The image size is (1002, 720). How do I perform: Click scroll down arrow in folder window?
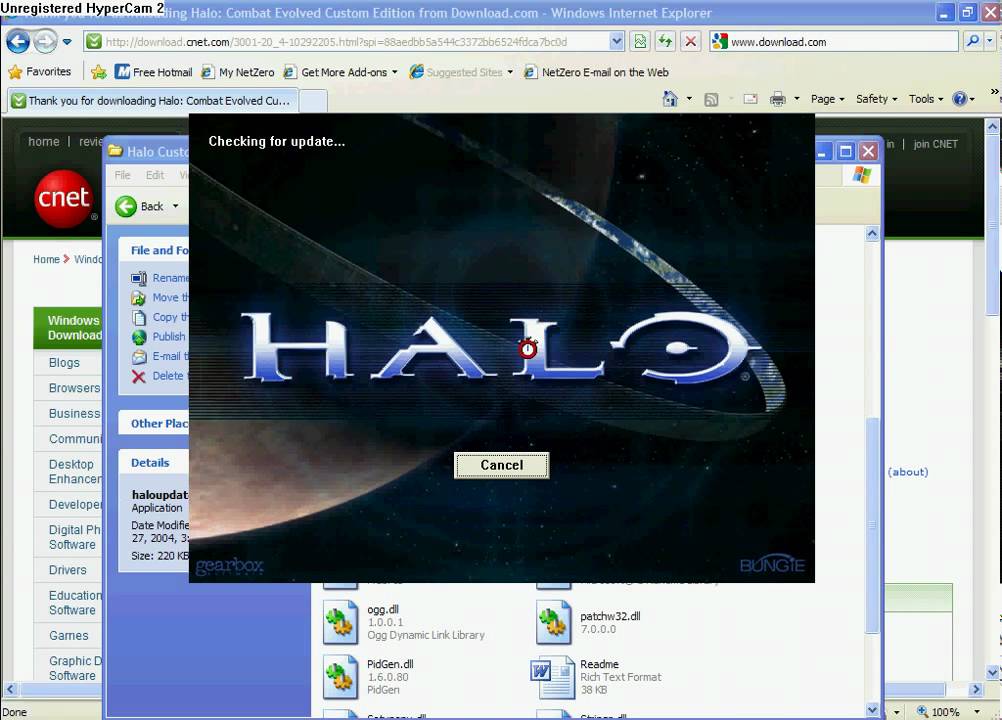[x=872, y=709]
